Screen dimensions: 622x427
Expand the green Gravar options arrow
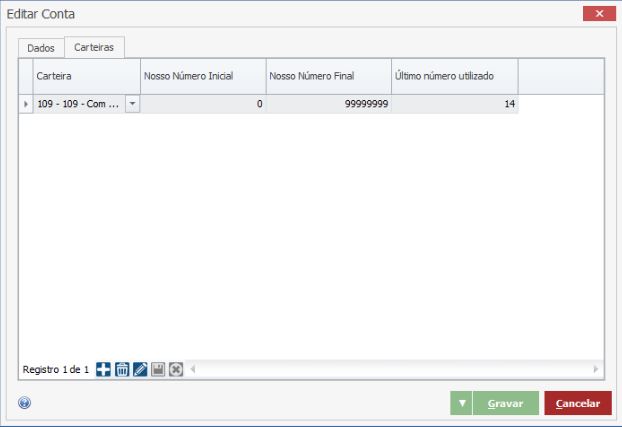tap(462, 404)
